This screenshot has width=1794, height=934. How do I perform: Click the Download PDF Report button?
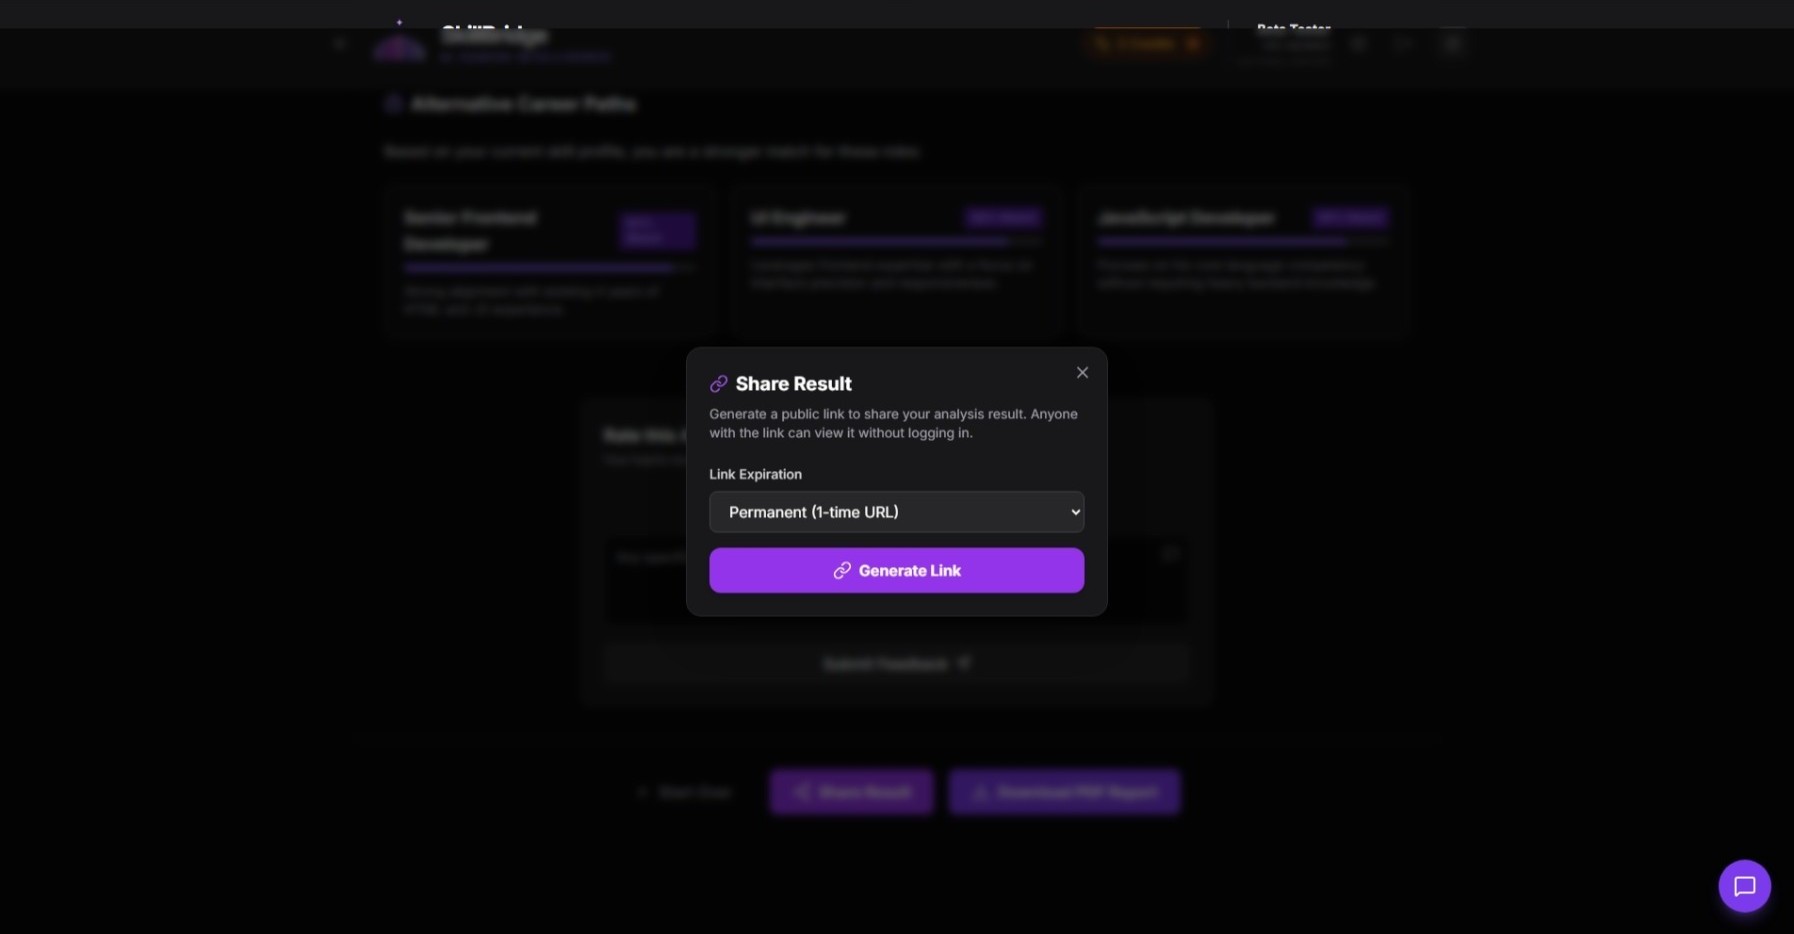point(1064,792)
